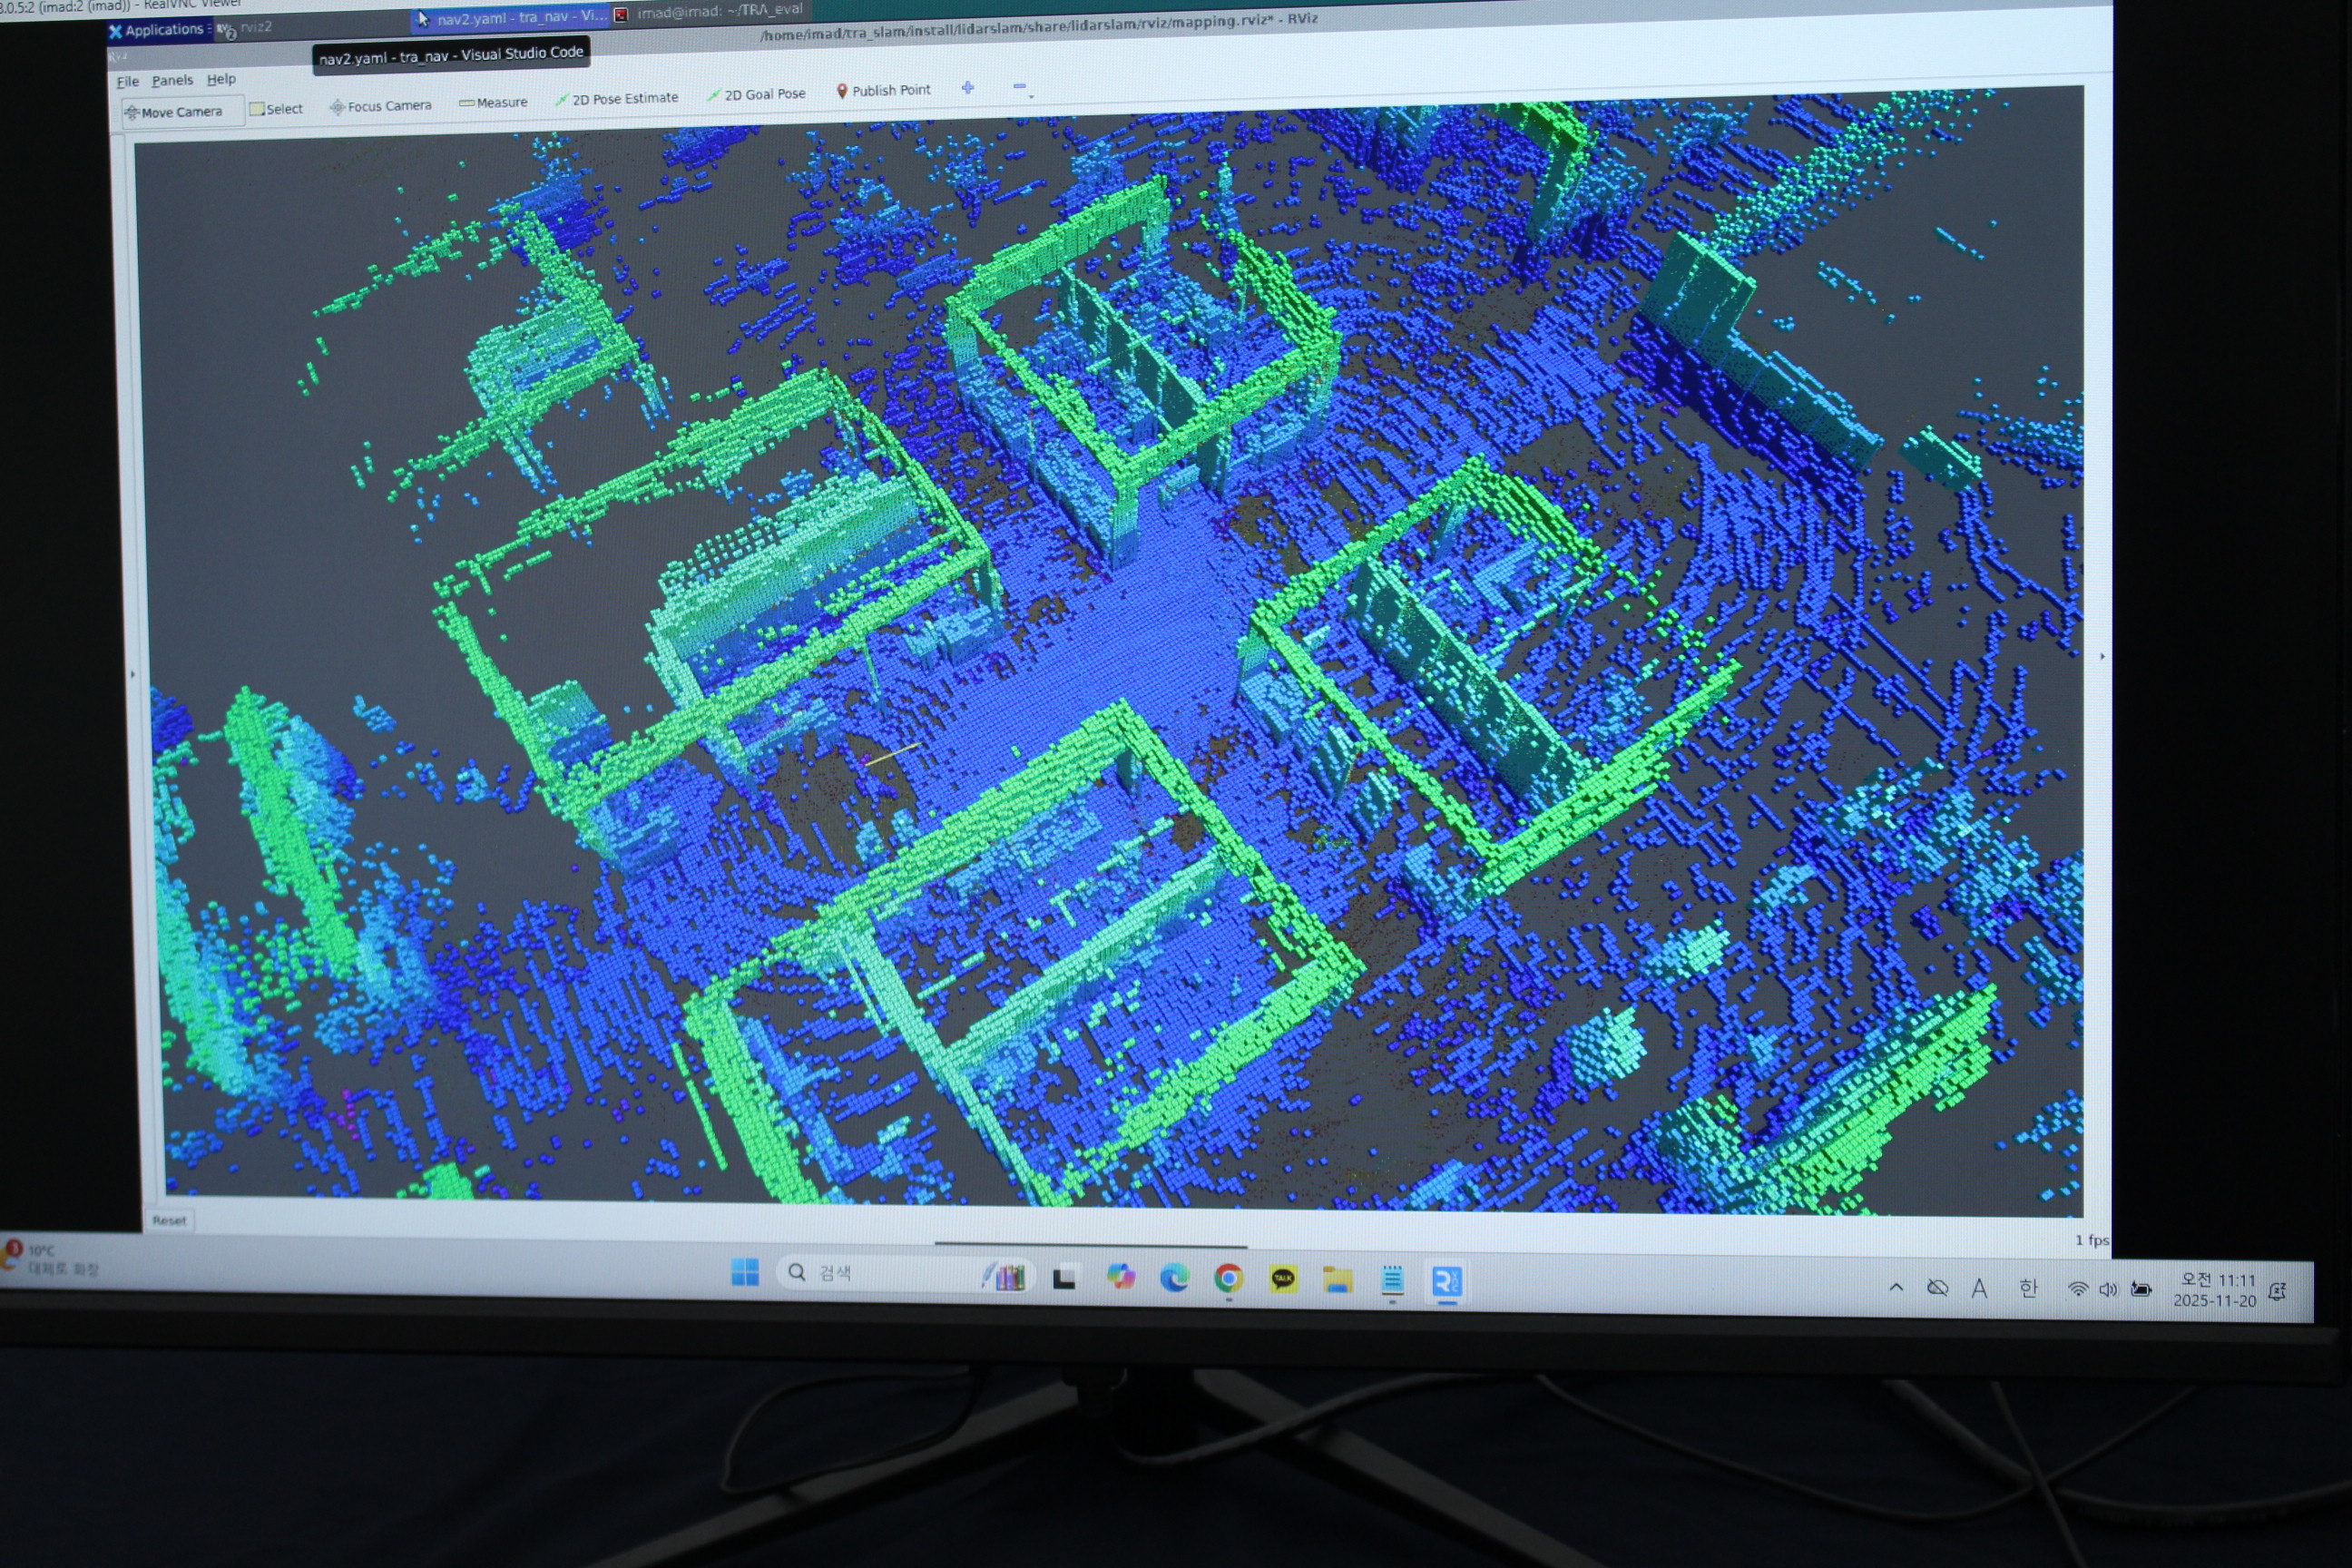2352x1568 pixels.
Task: Click the speaker volume tray icon
Action: click(2107, 1289)
